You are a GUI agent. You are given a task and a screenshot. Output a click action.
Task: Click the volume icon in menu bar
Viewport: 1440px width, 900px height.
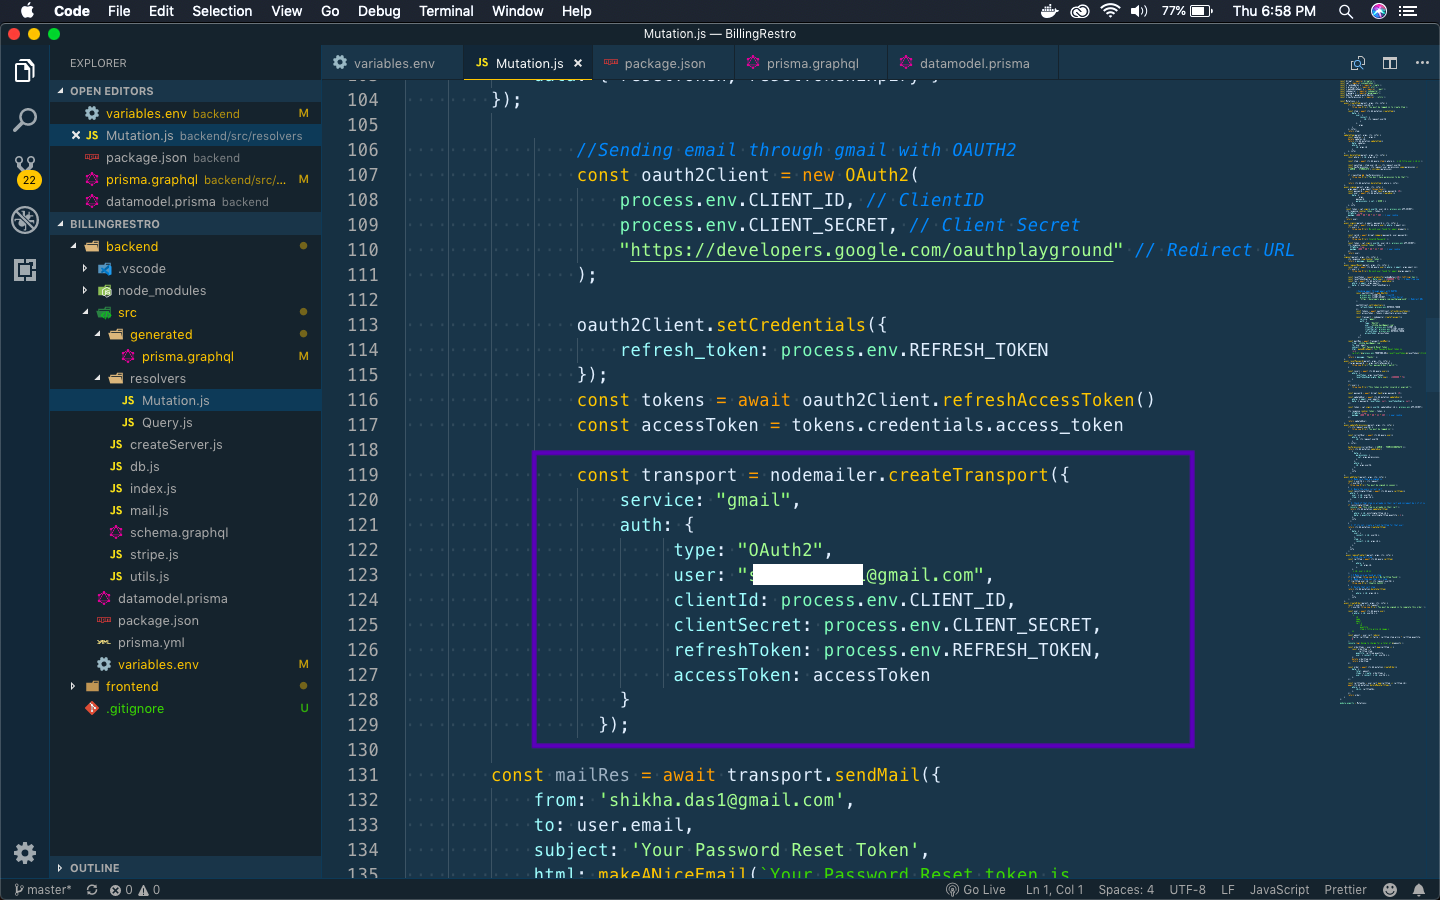pyautogui.click(x=1139, y=11)
